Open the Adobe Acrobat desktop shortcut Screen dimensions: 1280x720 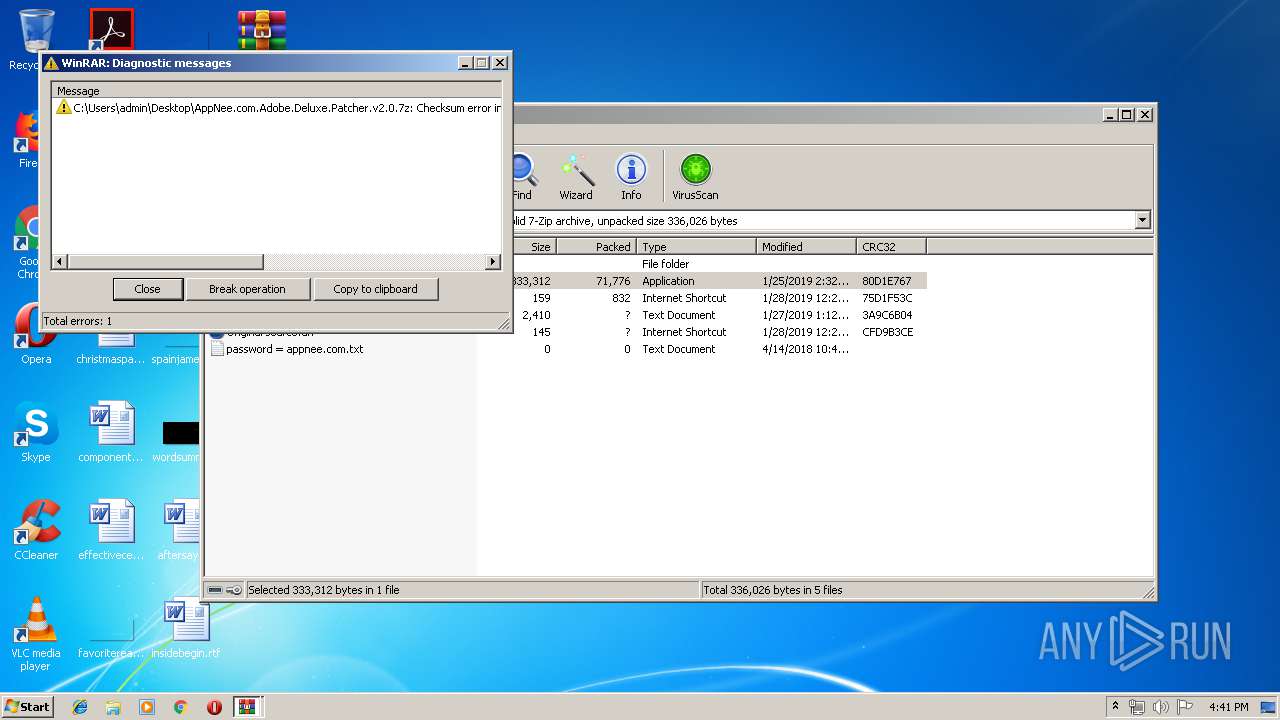111,30
